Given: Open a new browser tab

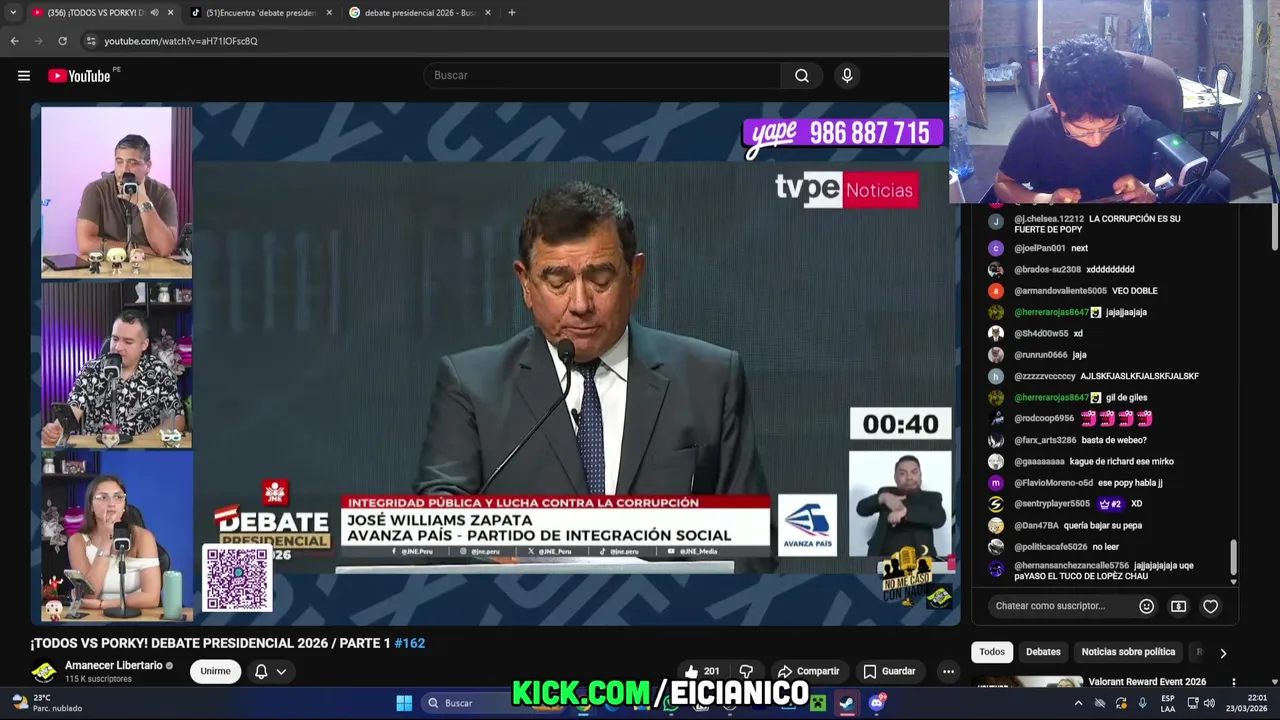Looking at the screenshot, I should (x=511, y=13).
